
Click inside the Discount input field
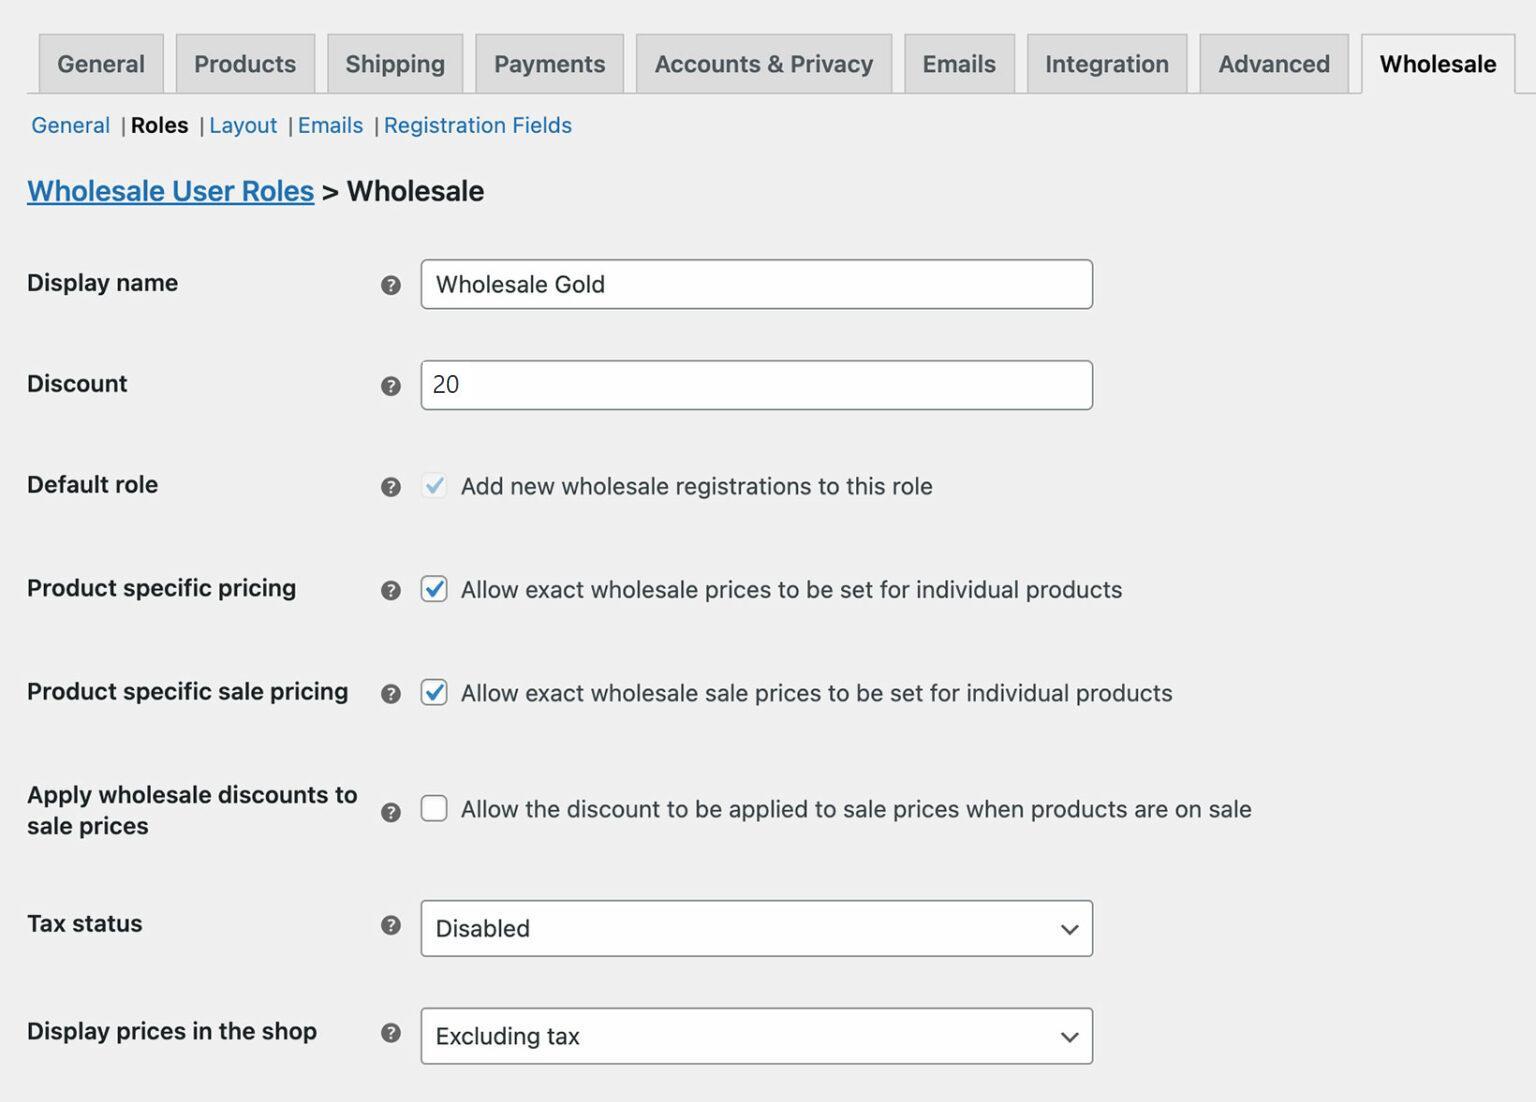pos(756,384)
